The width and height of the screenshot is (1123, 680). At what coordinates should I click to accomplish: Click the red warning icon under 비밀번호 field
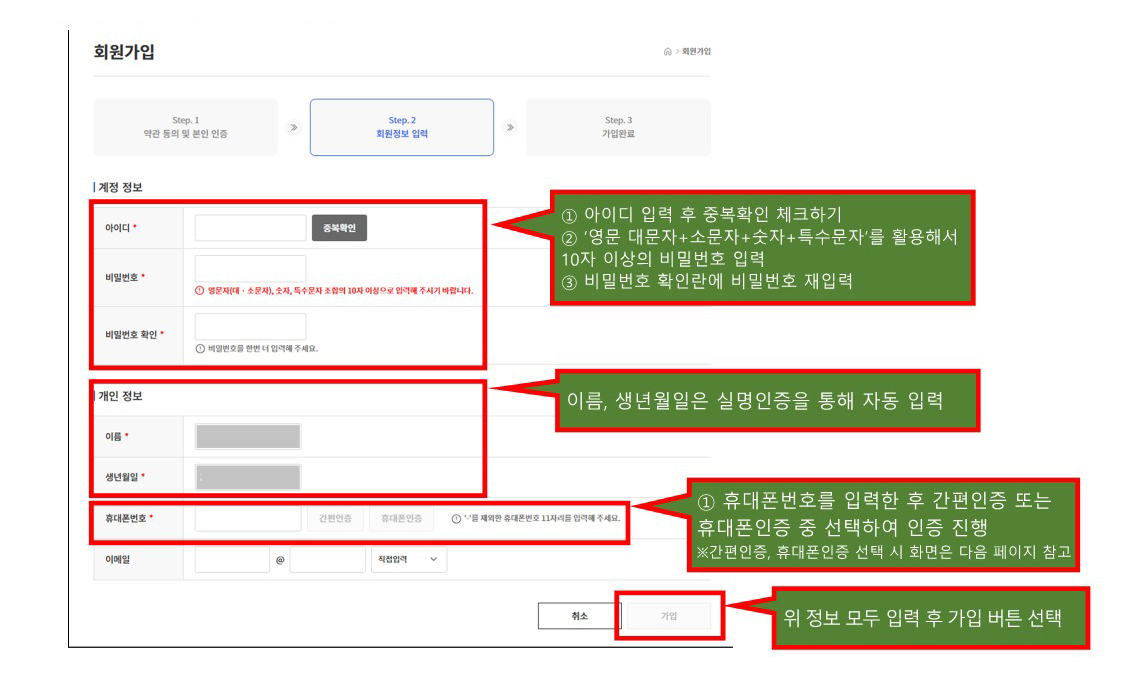[200, 290]
